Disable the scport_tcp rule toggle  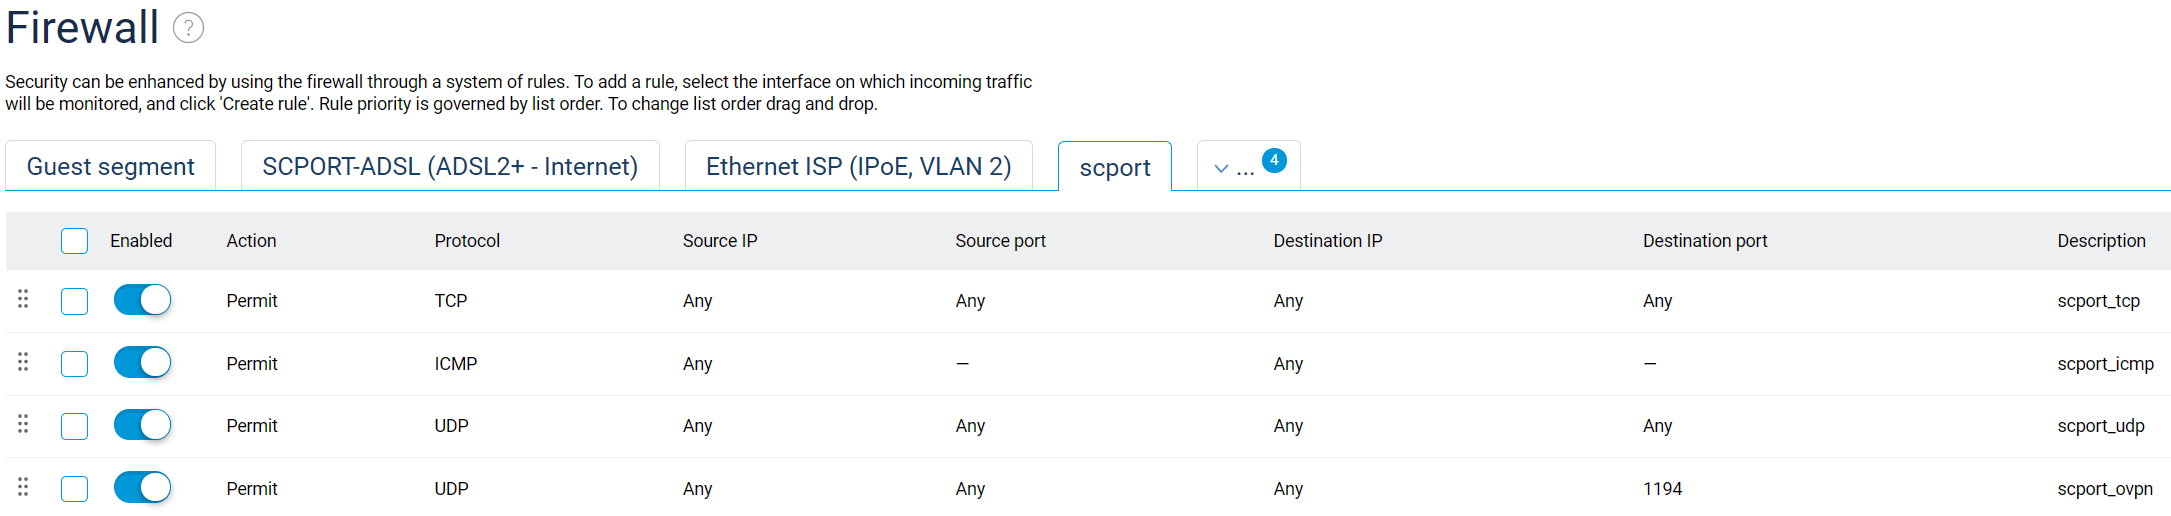tap(143, 300)
